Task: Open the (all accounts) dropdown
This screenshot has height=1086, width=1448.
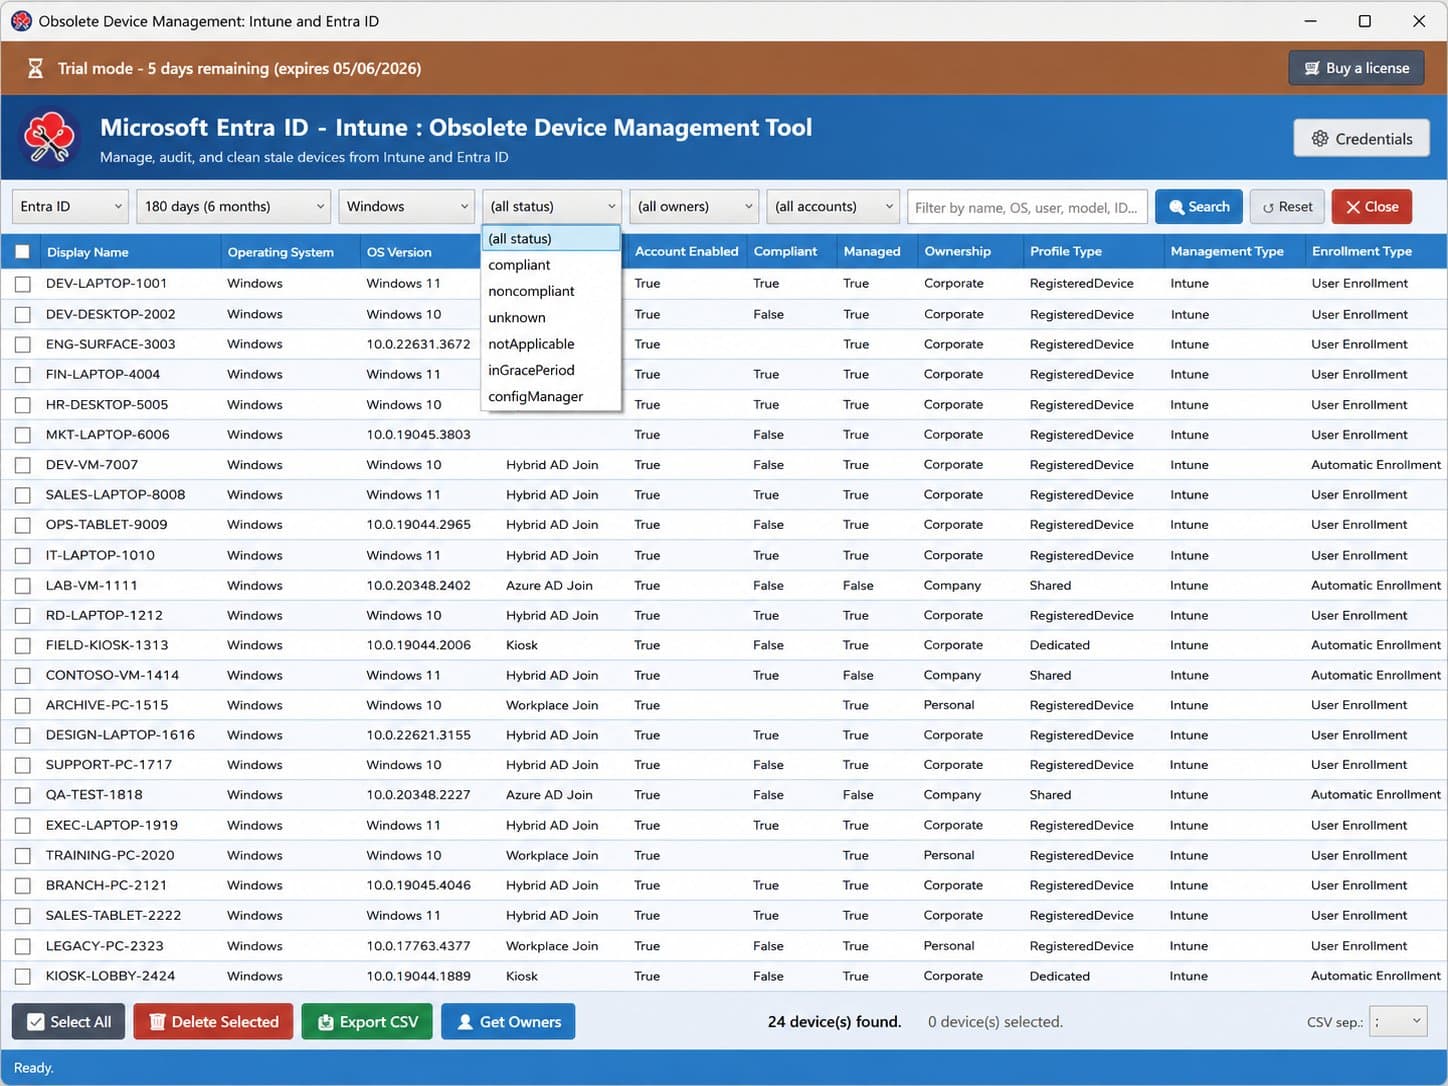Action: pyautogui.click(x=833, y=207)
